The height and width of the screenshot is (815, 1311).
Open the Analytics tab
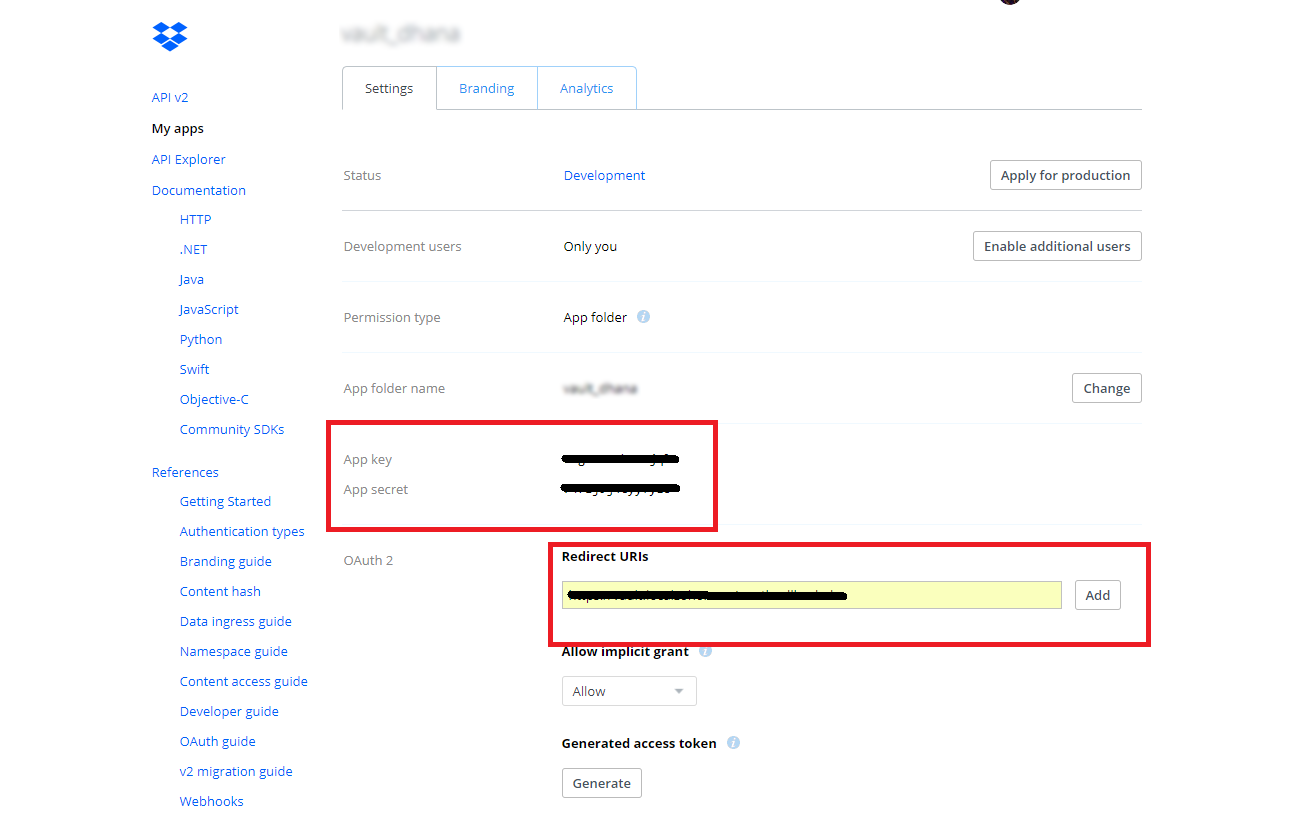click(586, 88)
